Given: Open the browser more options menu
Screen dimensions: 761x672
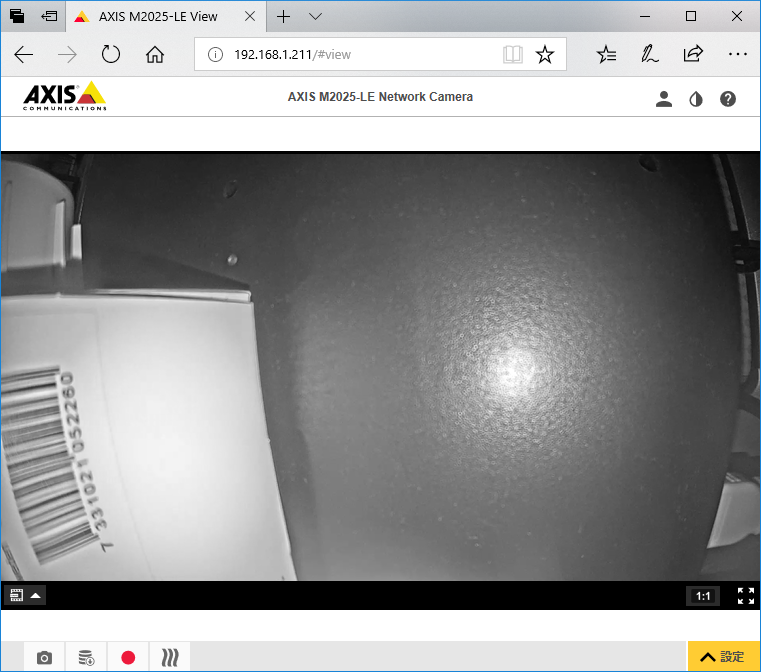Looking at the screenshot, I should 738,54.
